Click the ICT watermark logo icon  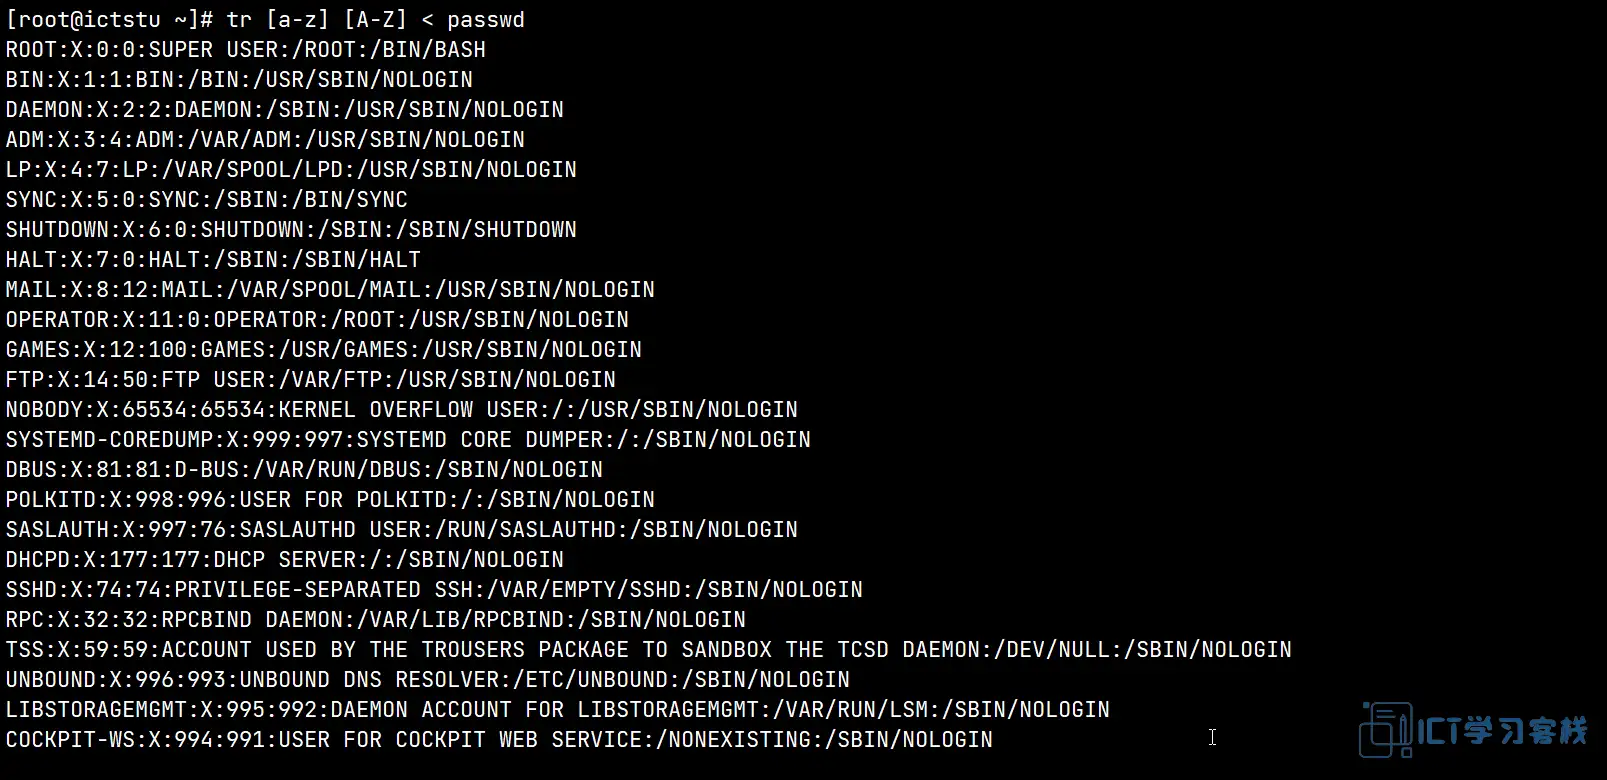pos(1386,730)
